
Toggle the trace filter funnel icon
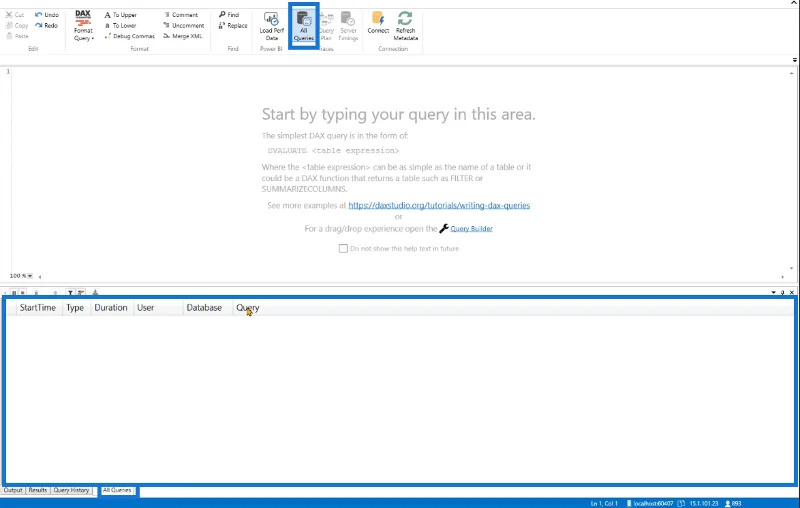click(x=70, y=293)
